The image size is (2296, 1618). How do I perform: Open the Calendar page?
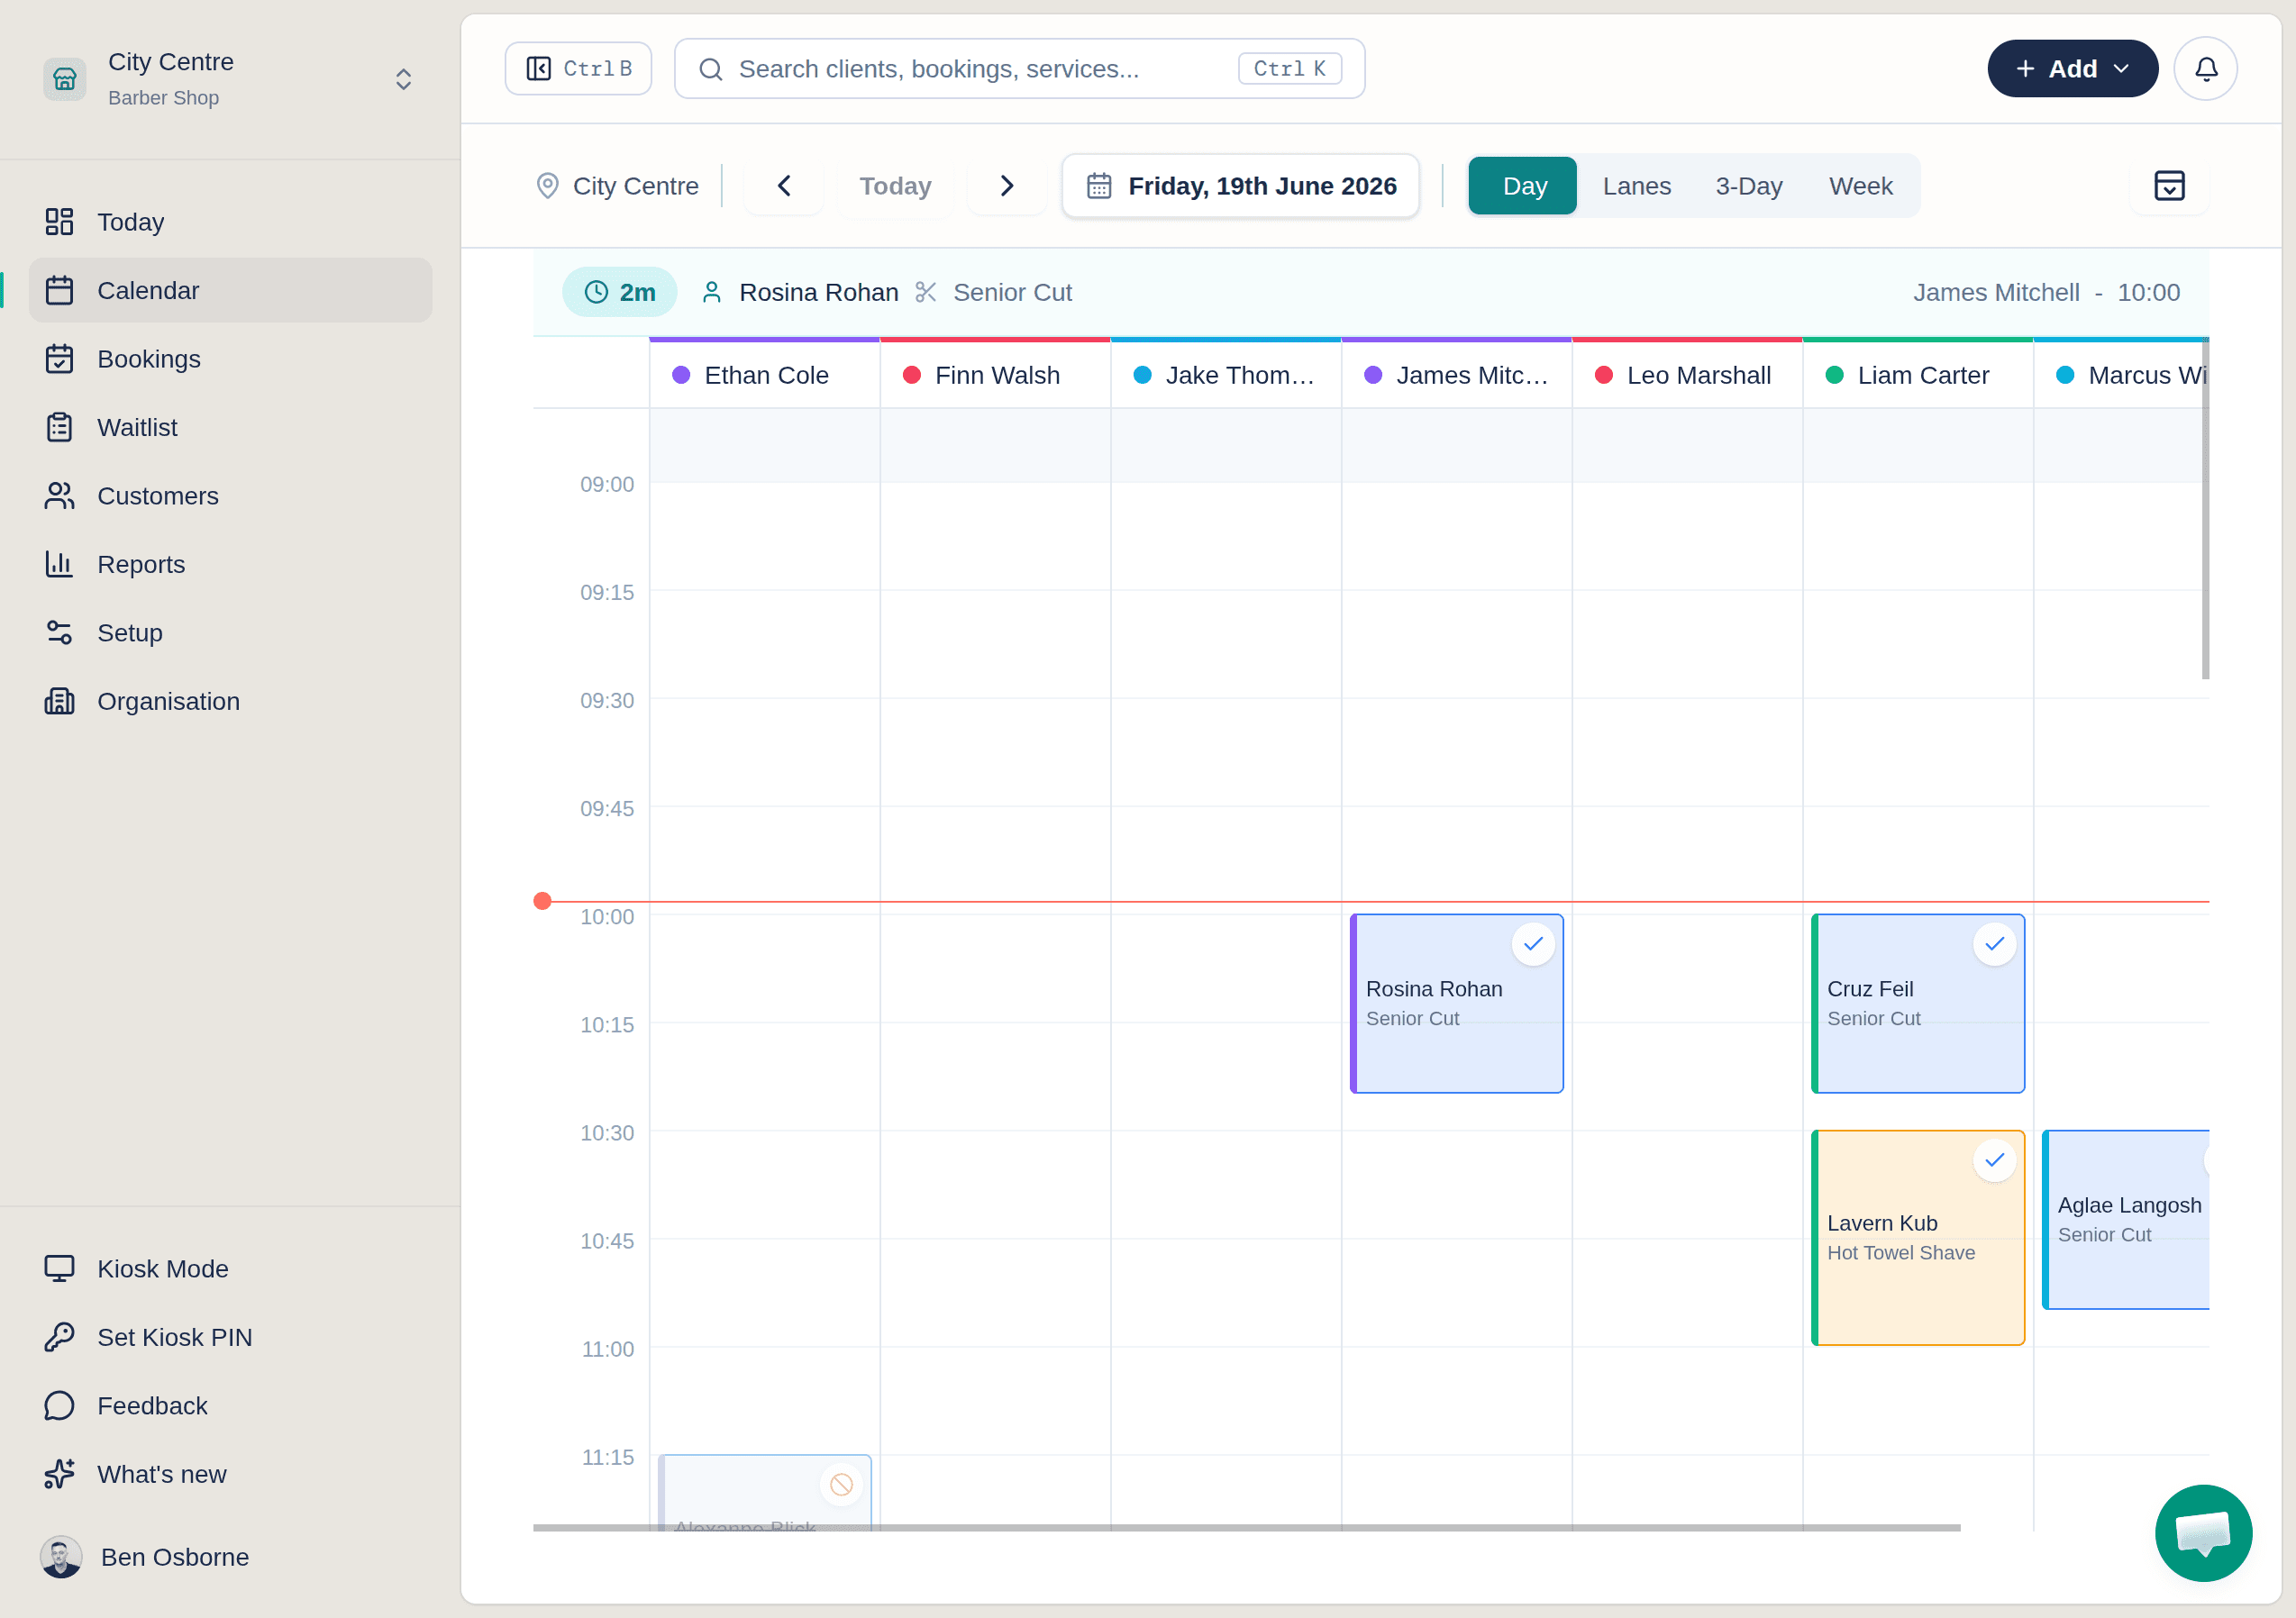[230, 290]
